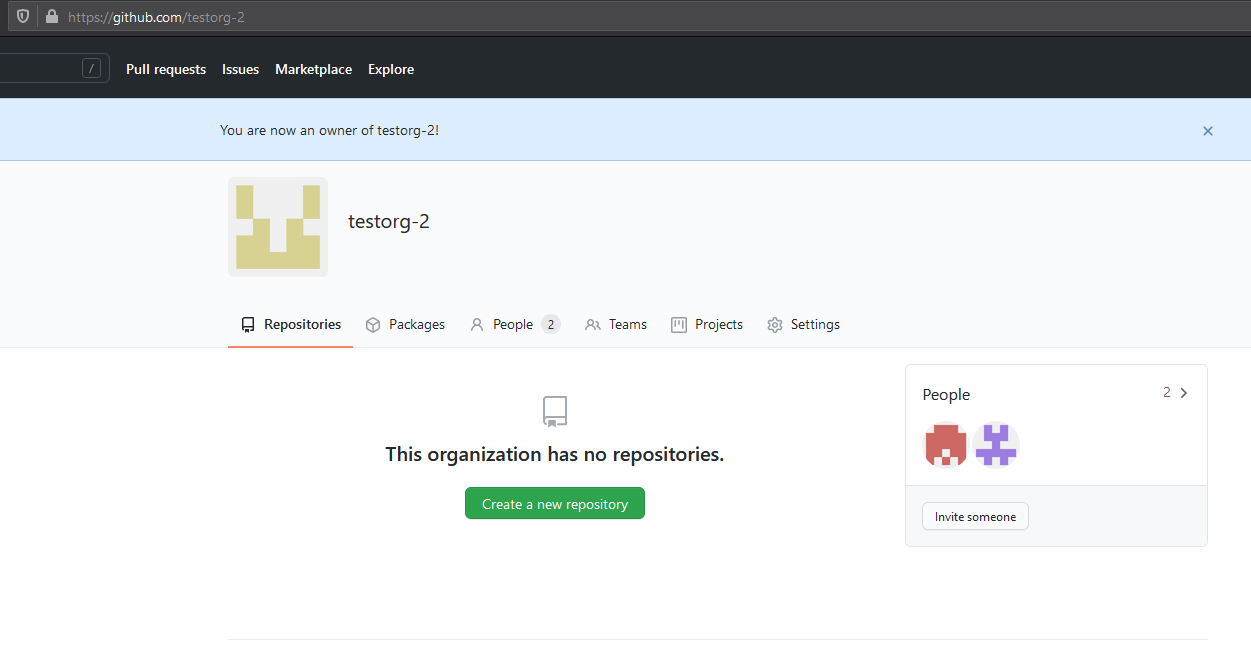Open Explore from the header
This screenshot has height=660, width=1251.
[x=391, y=69]
